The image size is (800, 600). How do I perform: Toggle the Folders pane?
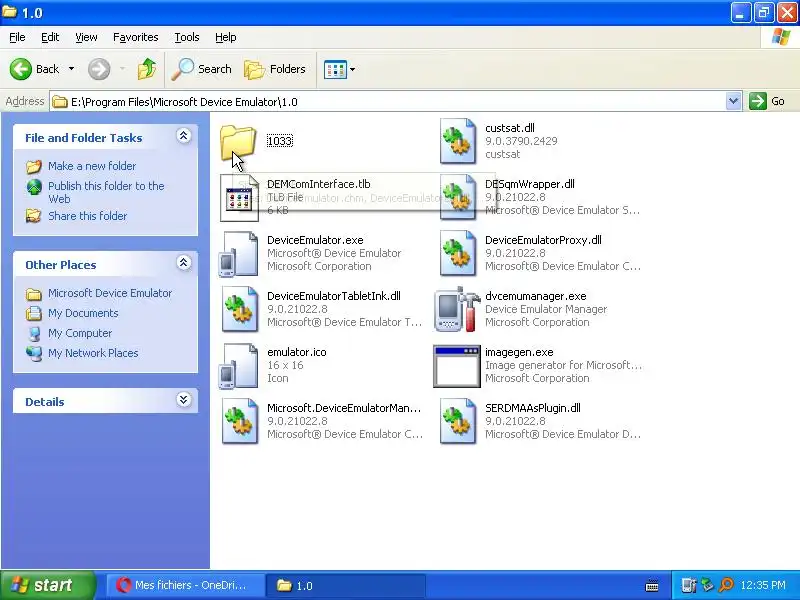[x=275, y=69]
